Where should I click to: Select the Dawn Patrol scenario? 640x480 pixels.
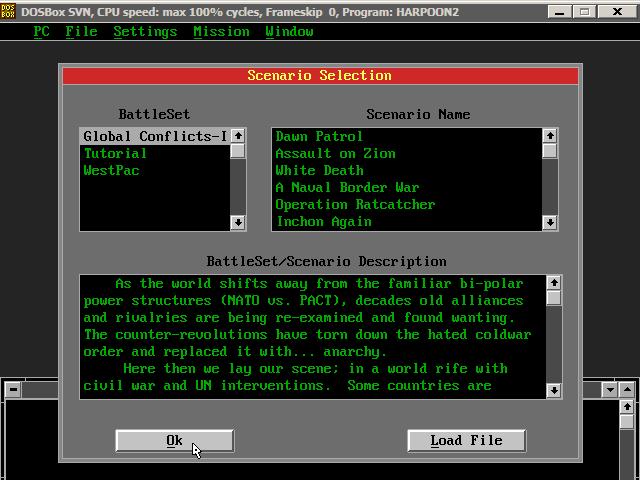pyautogui.click(x=407, y=136)
